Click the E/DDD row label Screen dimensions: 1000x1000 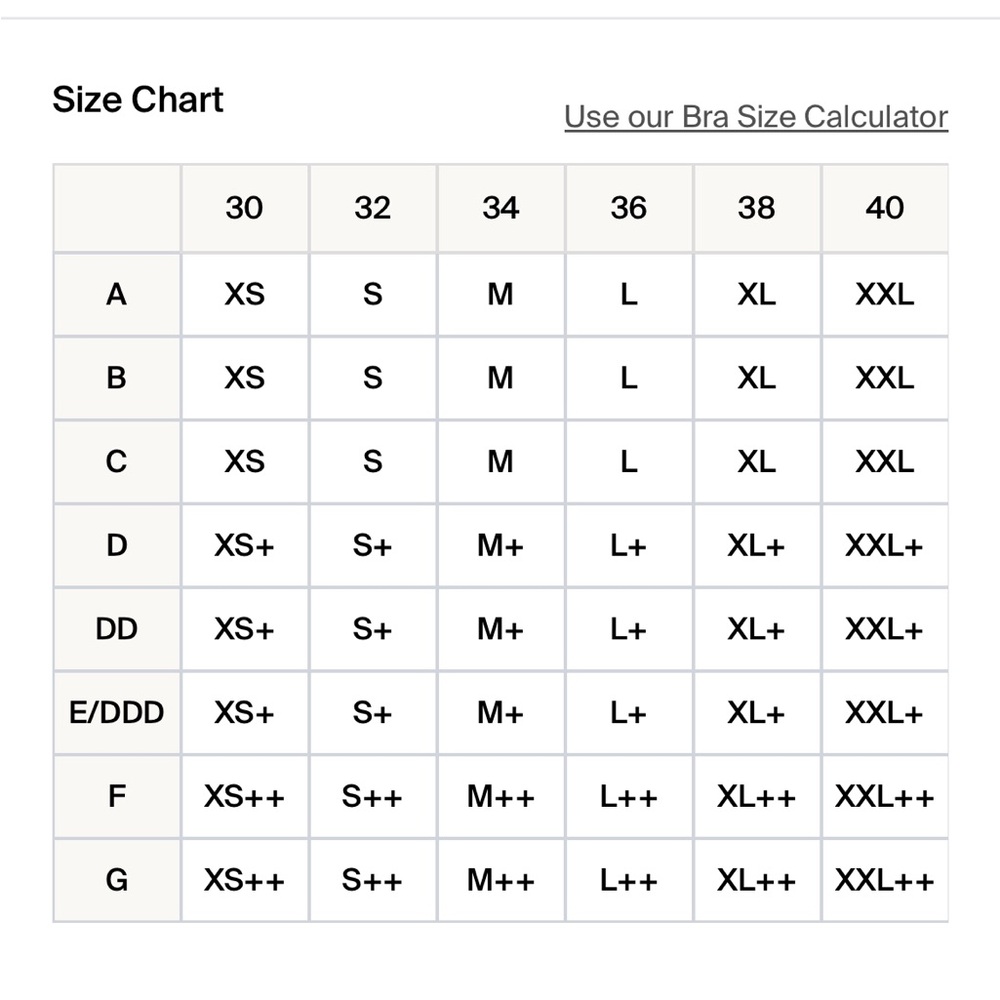(x=117, y=713)
